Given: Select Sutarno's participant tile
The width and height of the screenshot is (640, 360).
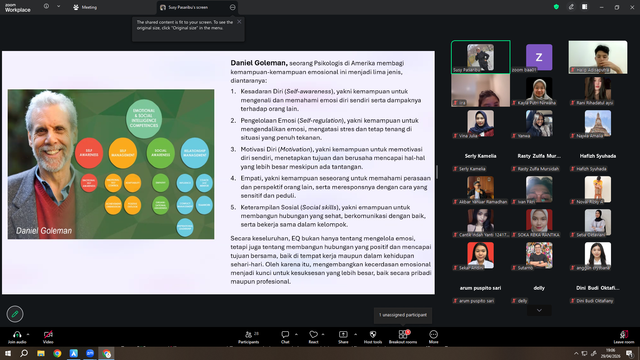Looking at the screenshot, I should (539, 256).
